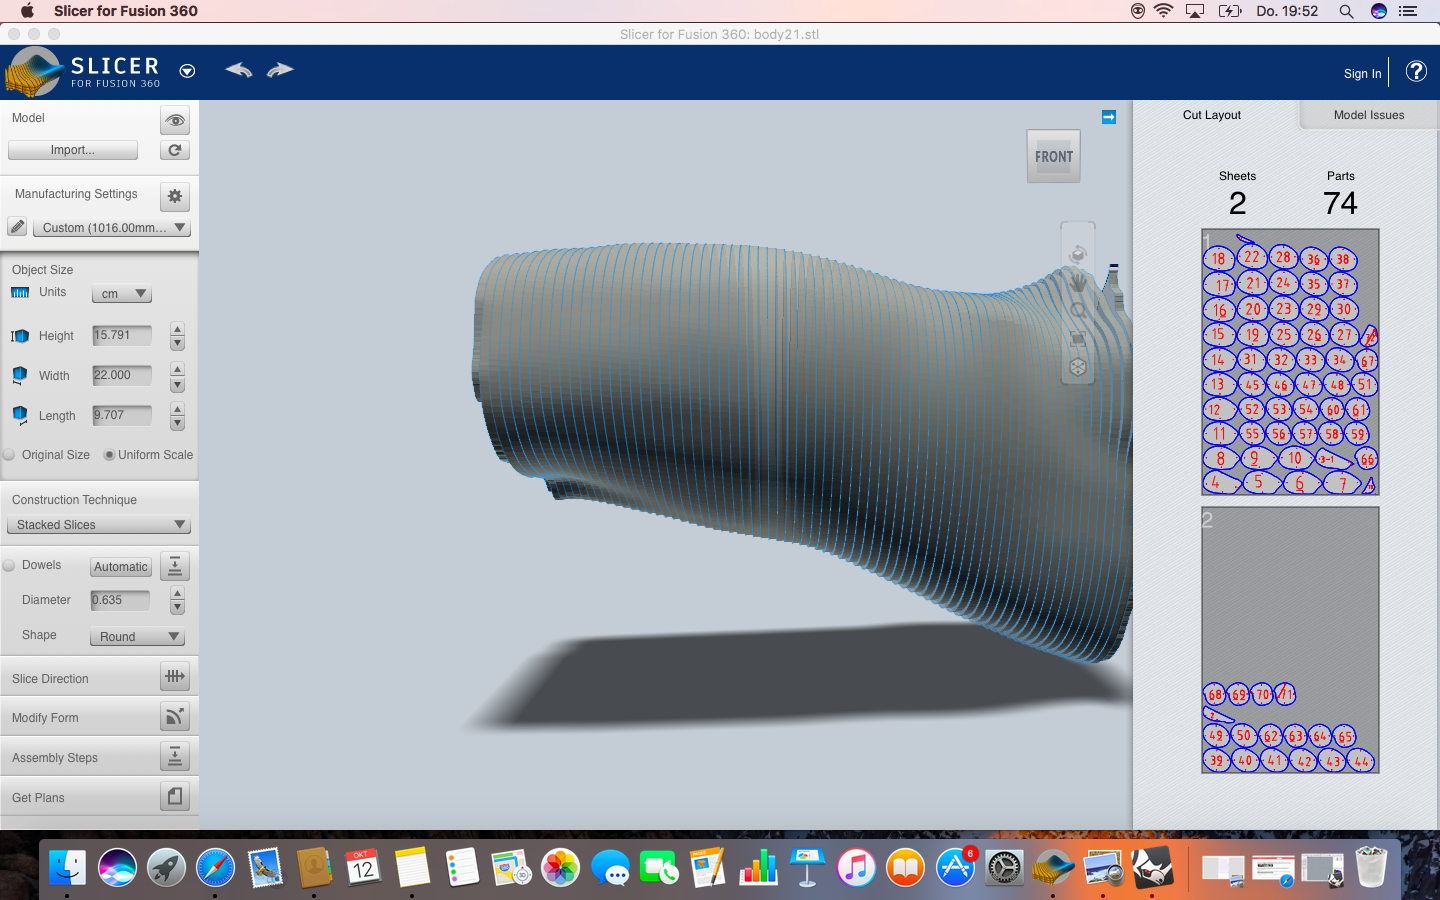Select the Uniform Scale radio button
This screenshot has height=900, width=1440.
109,455
